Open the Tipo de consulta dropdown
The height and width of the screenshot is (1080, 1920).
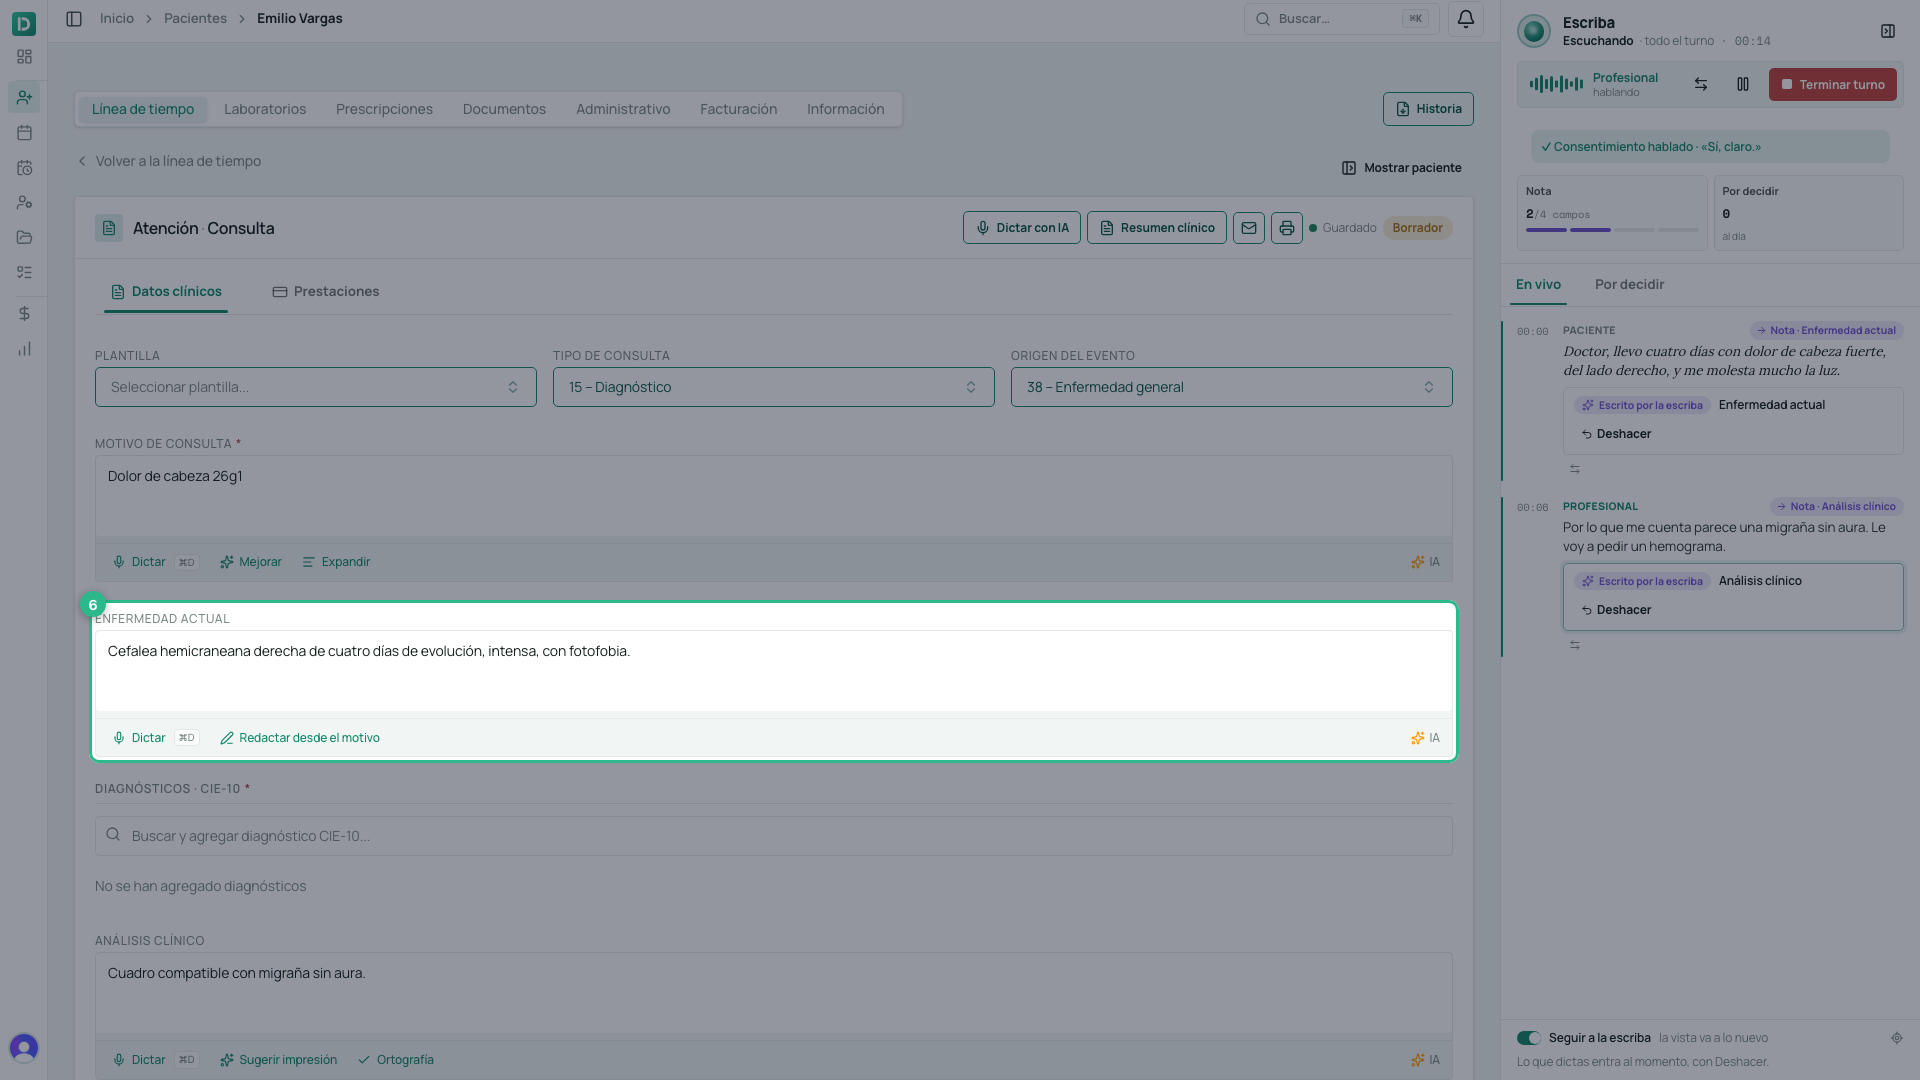774,387
